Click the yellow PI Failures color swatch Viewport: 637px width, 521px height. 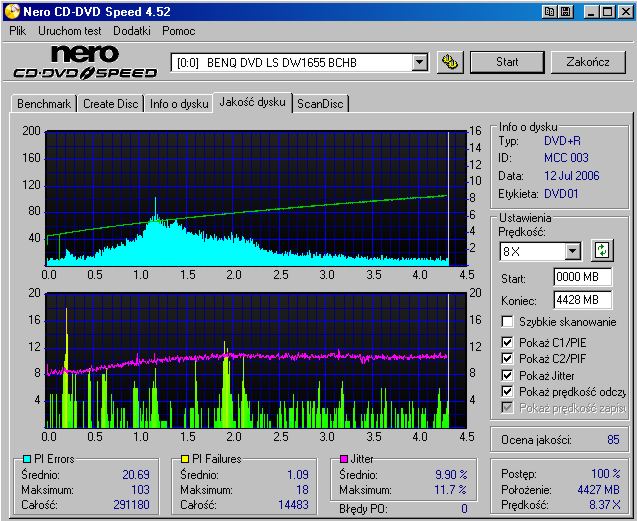(185, 459)
